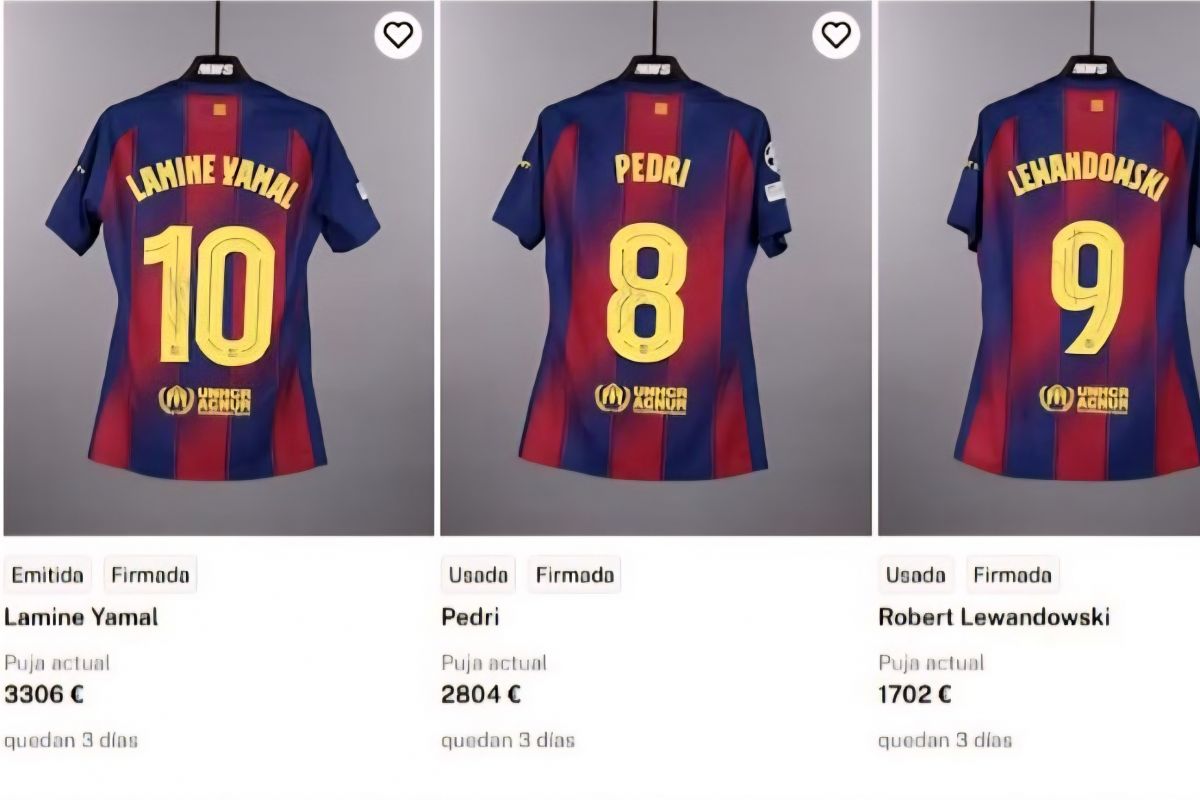Select the Firmada tag on Yamal listing
This screenshot has width=1200, height=800.
coord(150,575)
